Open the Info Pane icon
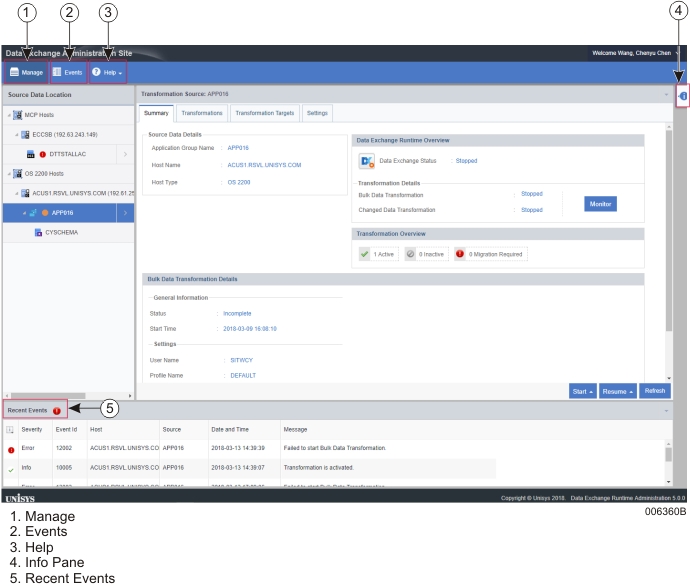The width and height of the screenshot is (690, 588). 683,96
